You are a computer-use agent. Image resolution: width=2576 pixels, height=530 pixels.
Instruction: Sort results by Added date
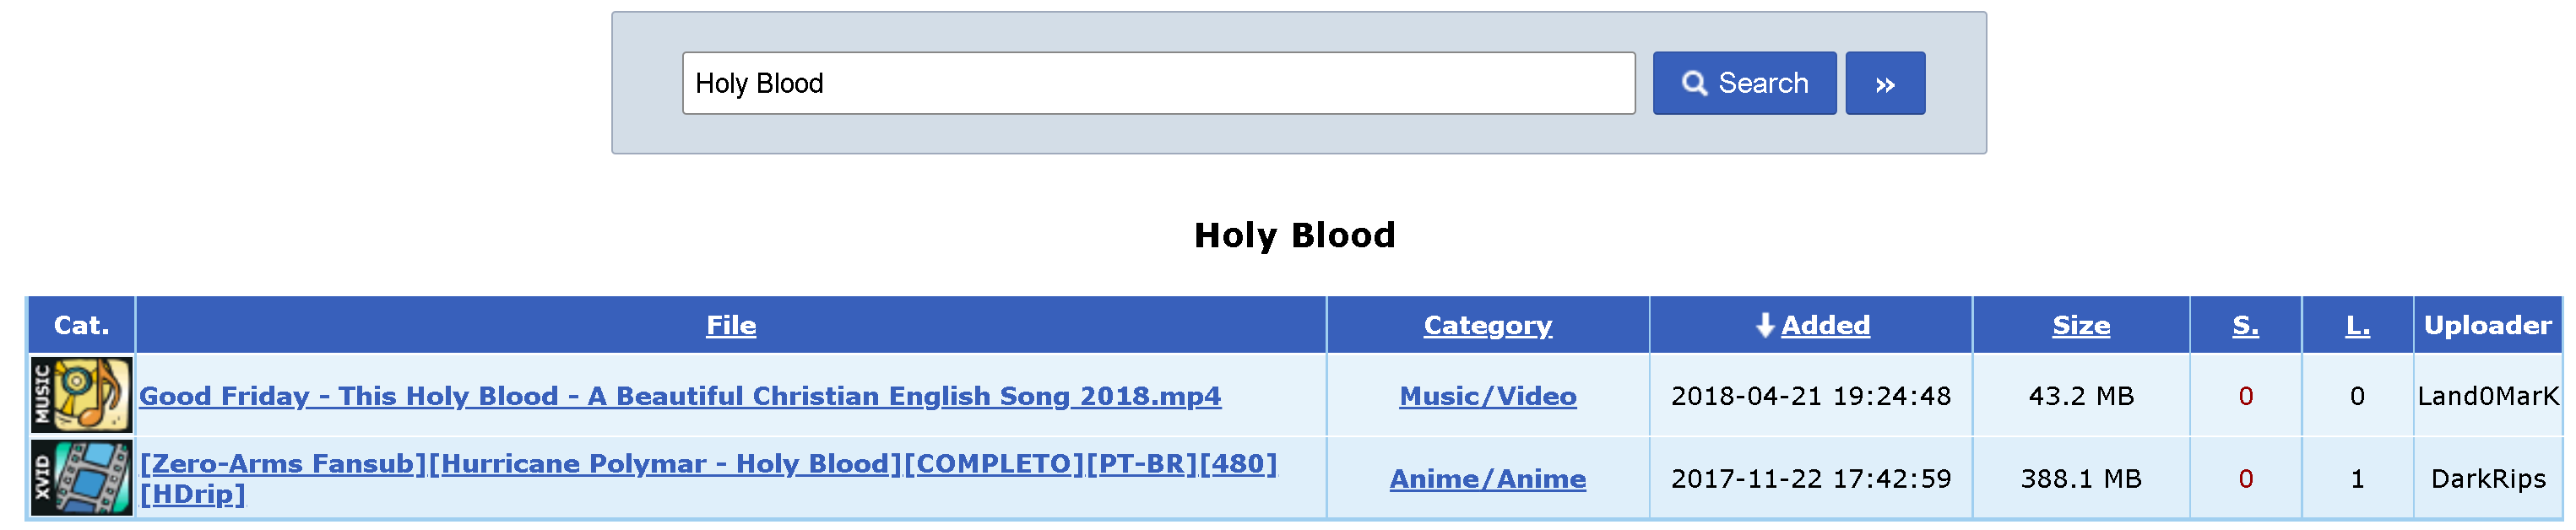coord(1825,325)
